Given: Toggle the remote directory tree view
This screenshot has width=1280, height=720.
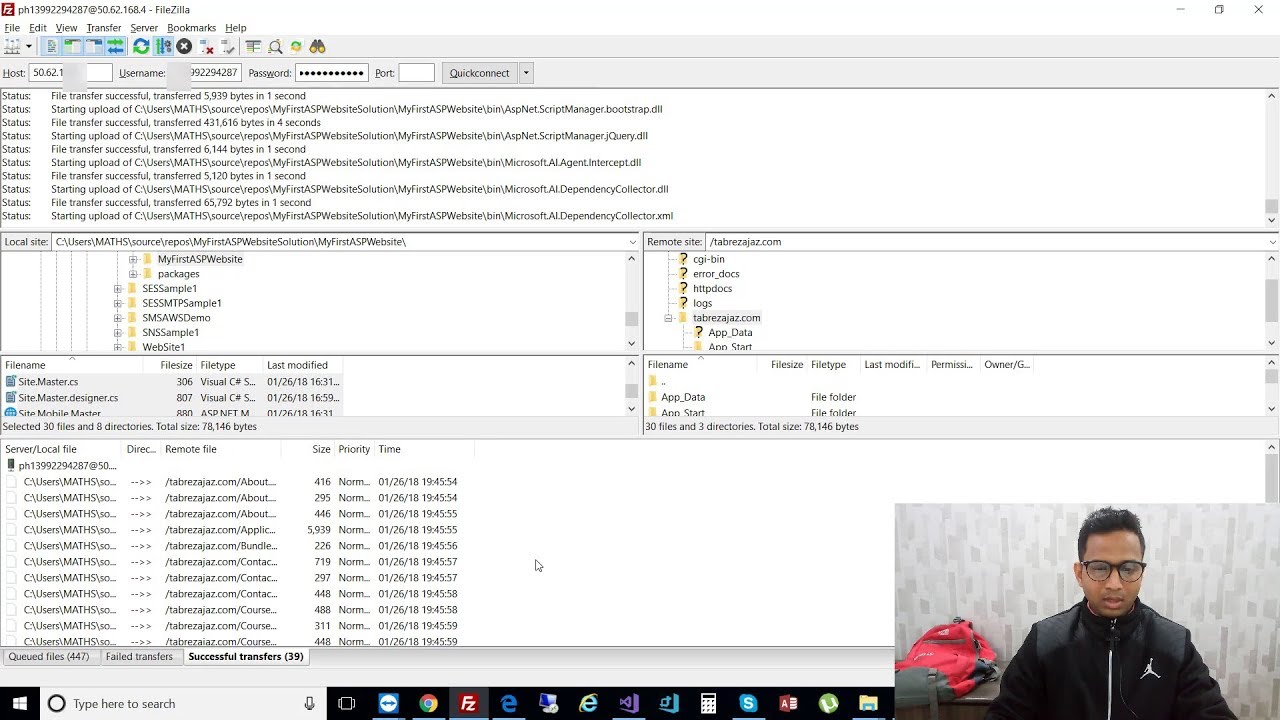Looking at the screenshot, I should click(x=94, y=47).
